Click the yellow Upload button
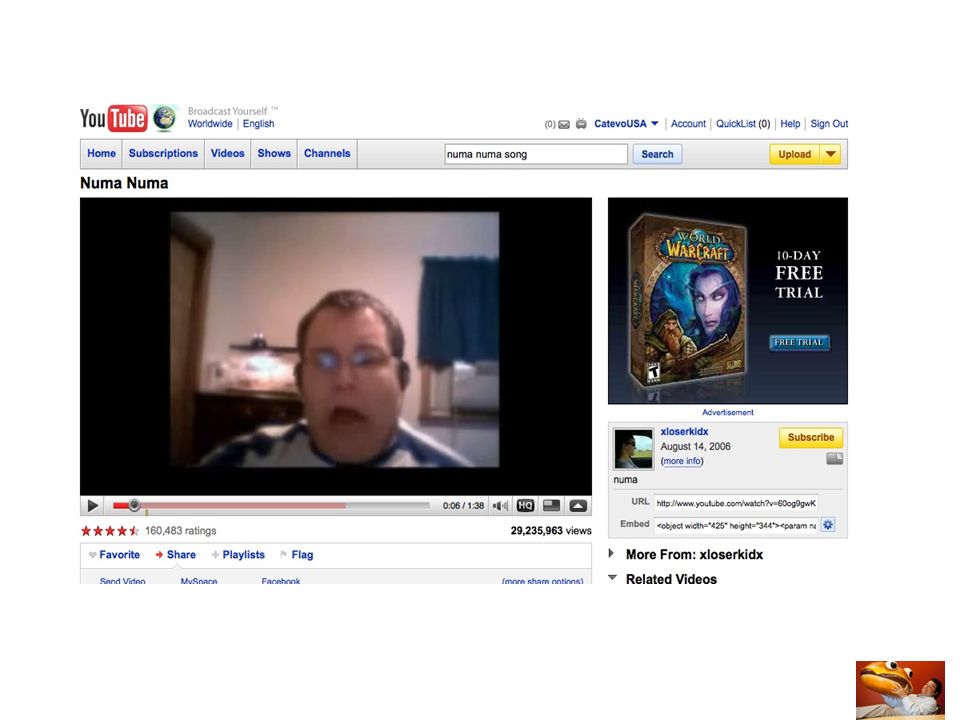 [x=794, y=154]
